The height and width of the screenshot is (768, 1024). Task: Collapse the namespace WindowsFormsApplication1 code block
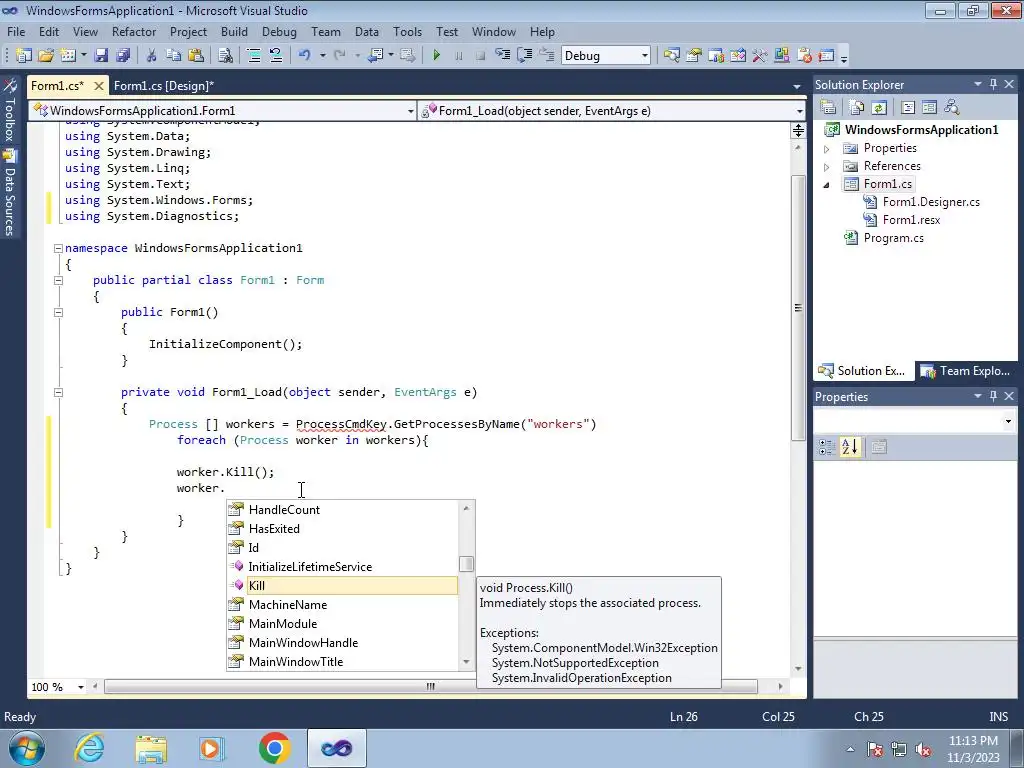(x=58, y=248)
